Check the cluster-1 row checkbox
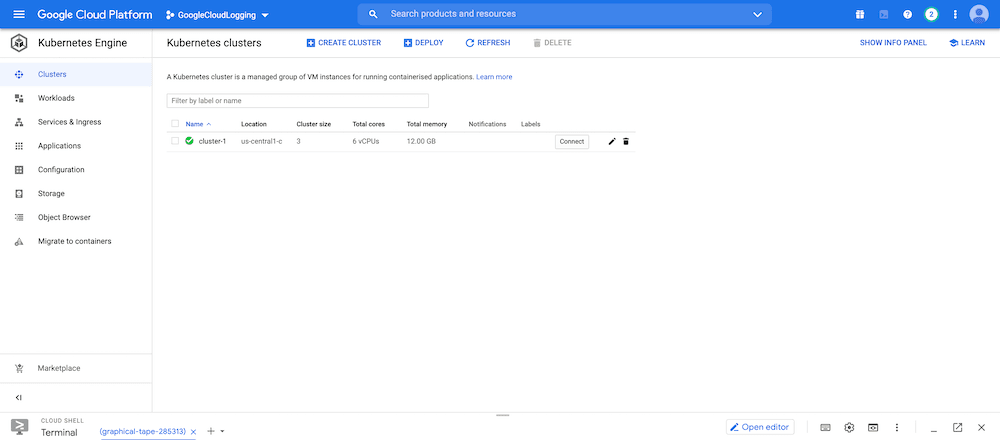 pyautogui.click(x=175, y=141)
